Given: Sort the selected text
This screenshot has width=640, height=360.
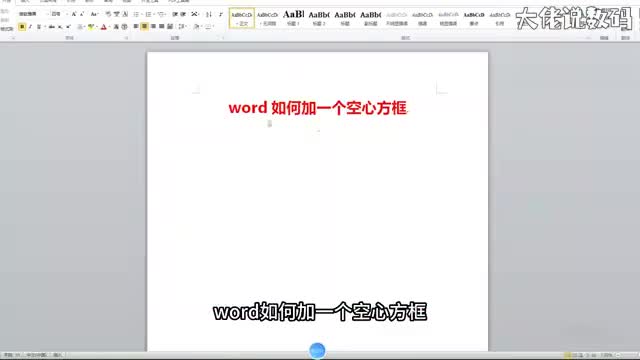Looking at the screenshot, I should 209,14.
